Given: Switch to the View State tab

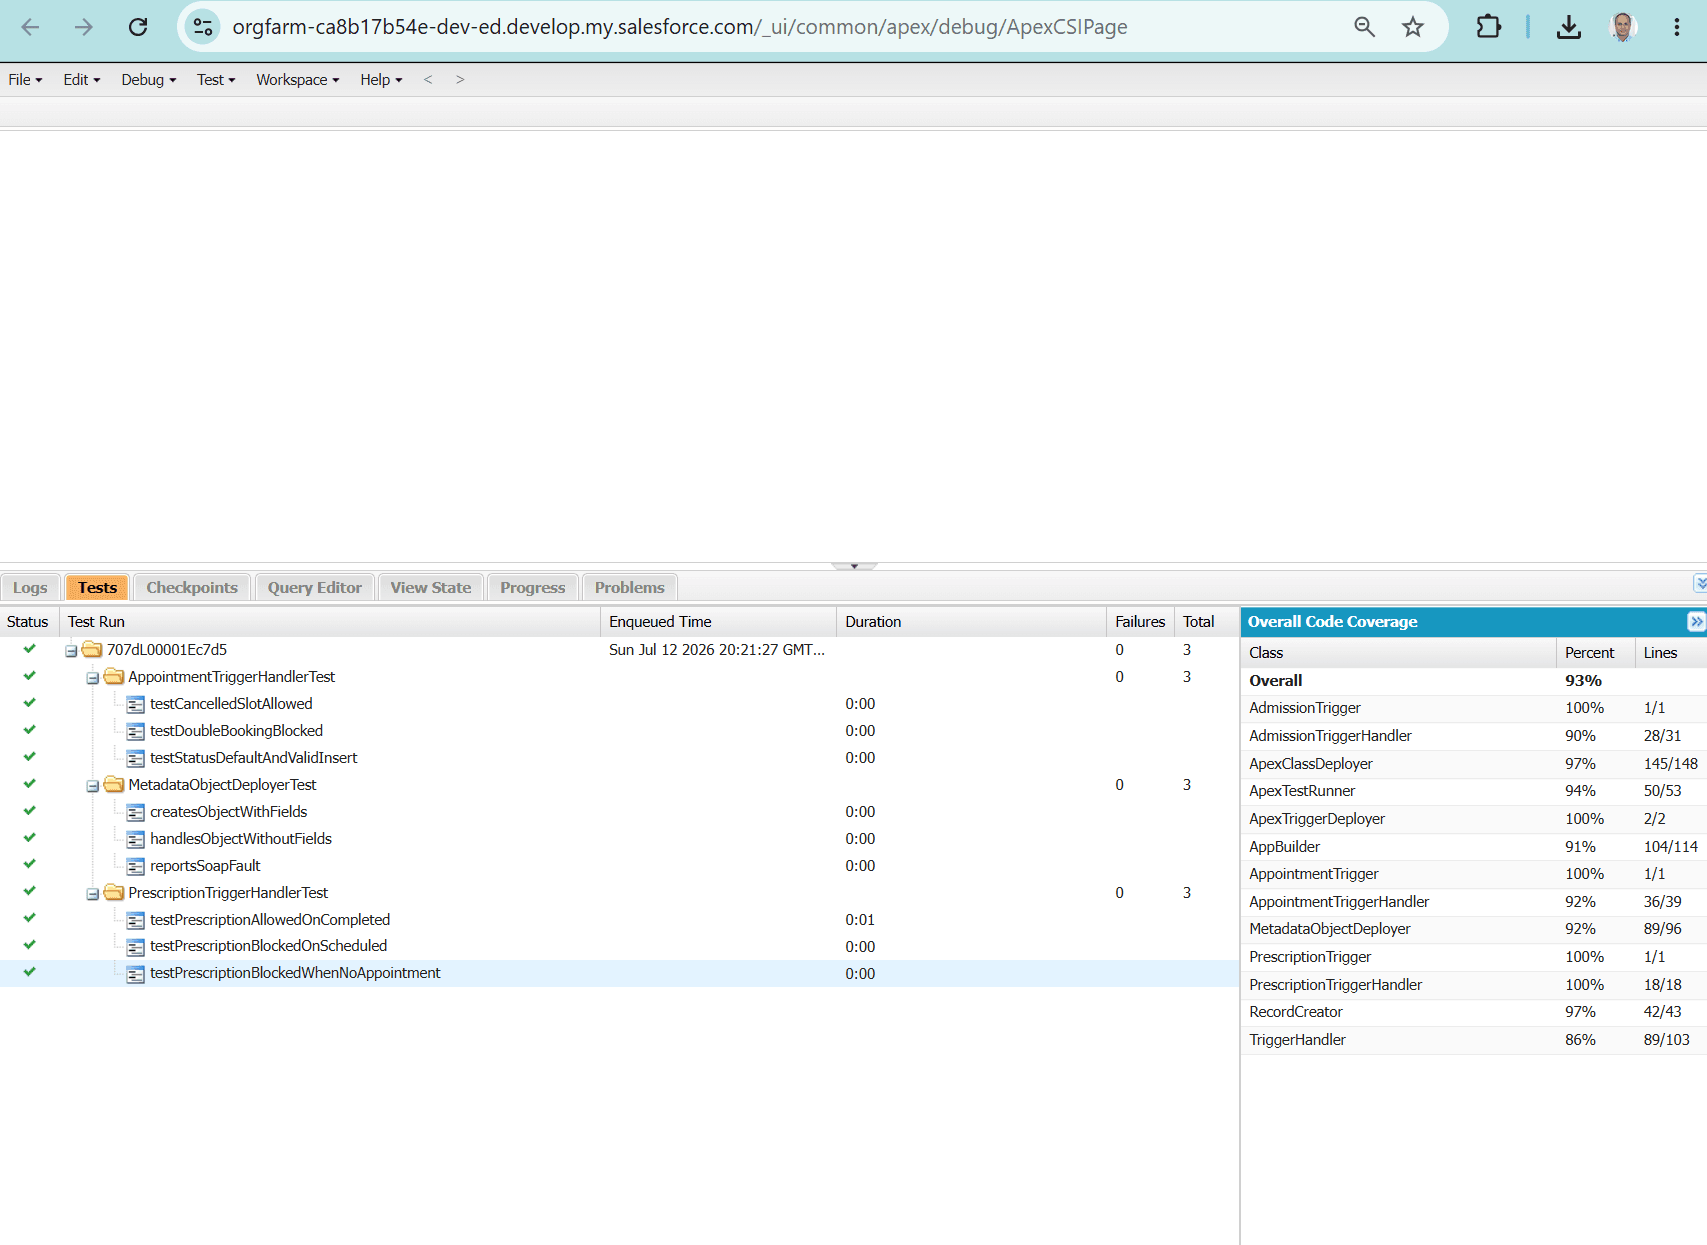Looking at the screenshot, I should pos(431,588).
